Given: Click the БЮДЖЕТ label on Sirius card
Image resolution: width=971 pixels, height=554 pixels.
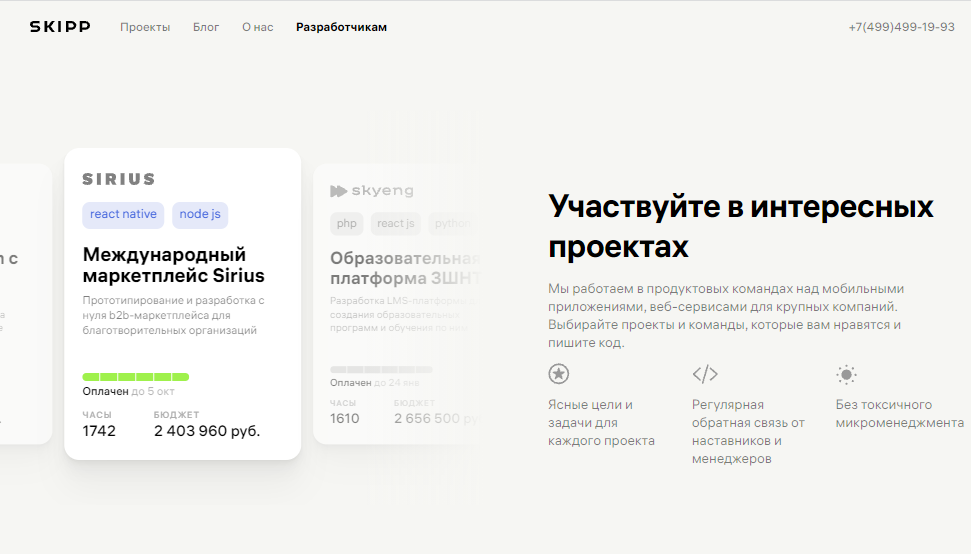Looking at the screenshot, I should 176,415.
